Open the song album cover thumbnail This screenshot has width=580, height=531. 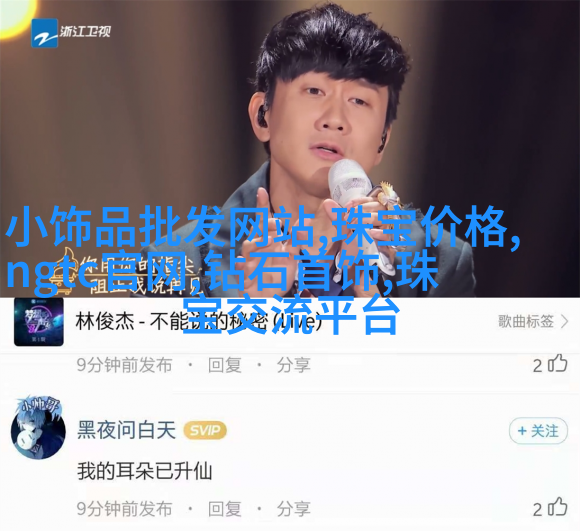[x=39, y=322]
